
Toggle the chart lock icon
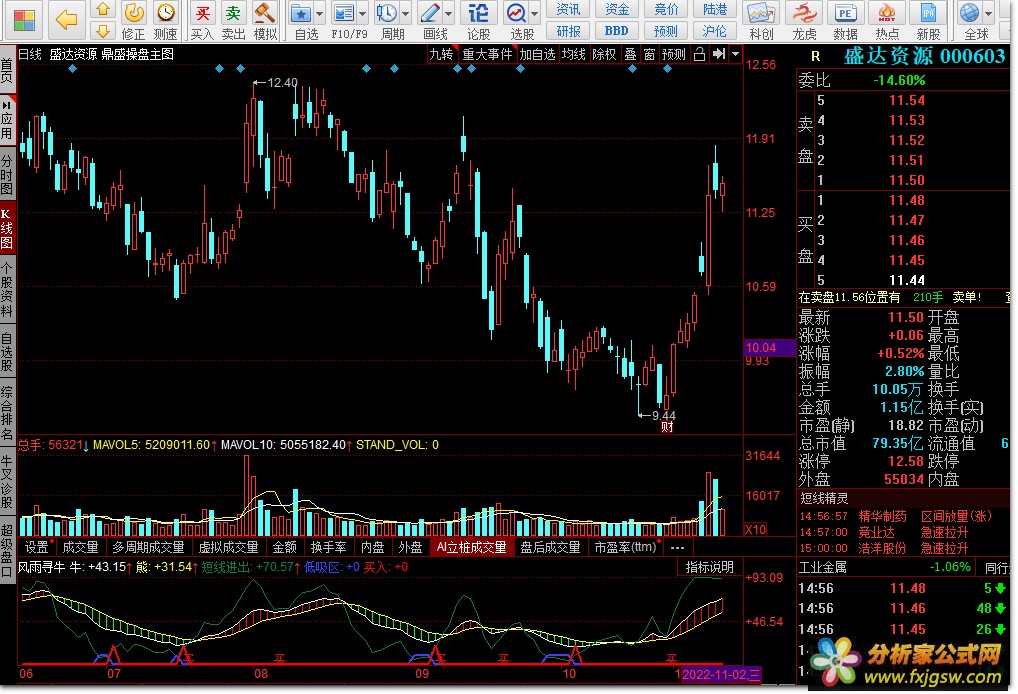pos(699,55)
